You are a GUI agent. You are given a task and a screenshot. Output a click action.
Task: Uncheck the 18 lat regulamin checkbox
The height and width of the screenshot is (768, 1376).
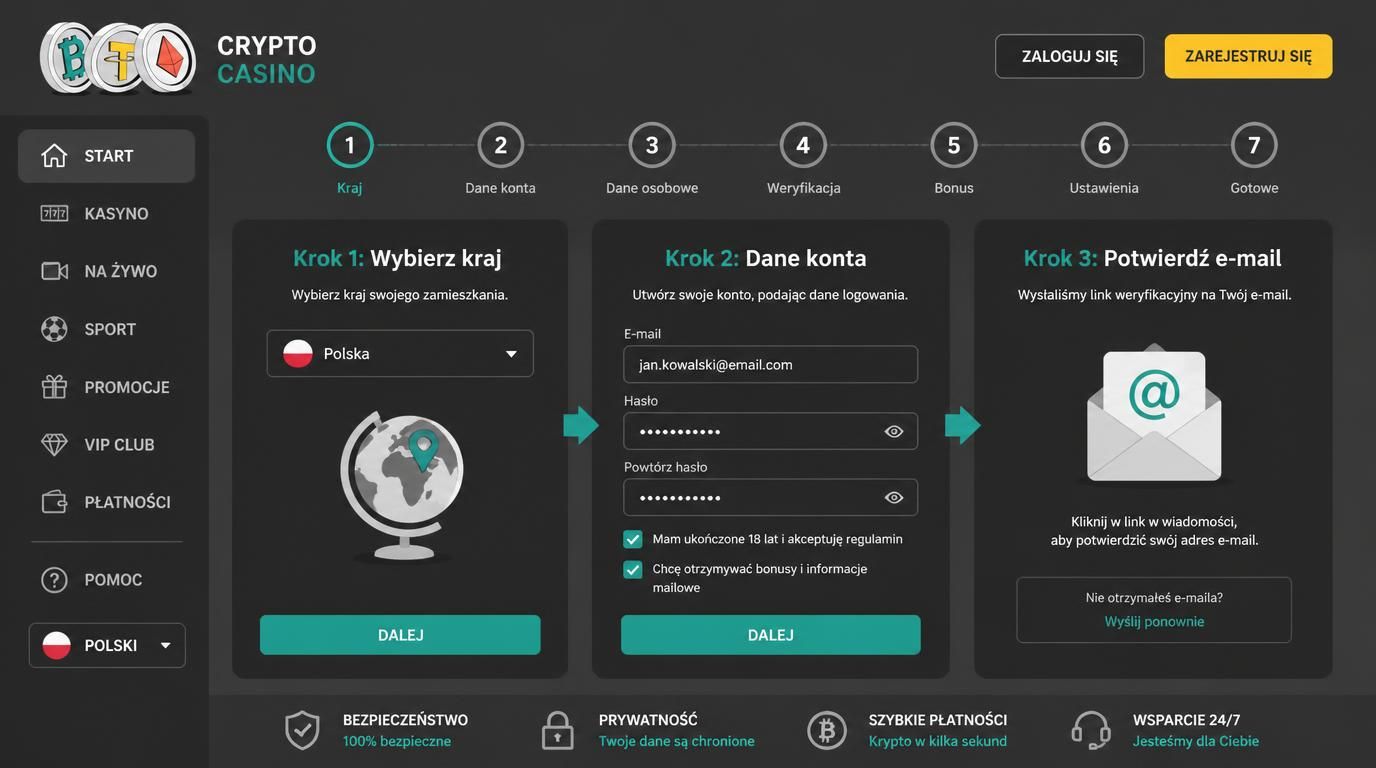633,539
